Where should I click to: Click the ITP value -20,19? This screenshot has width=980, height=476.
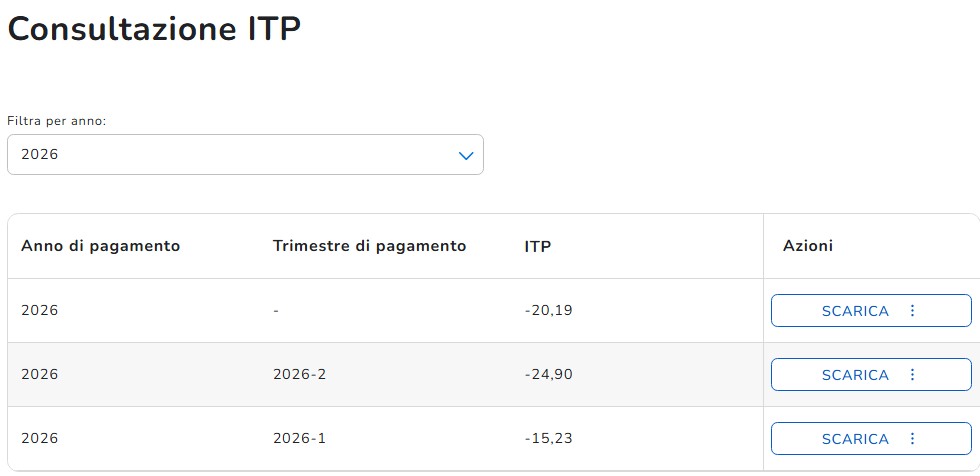[548, 310]
